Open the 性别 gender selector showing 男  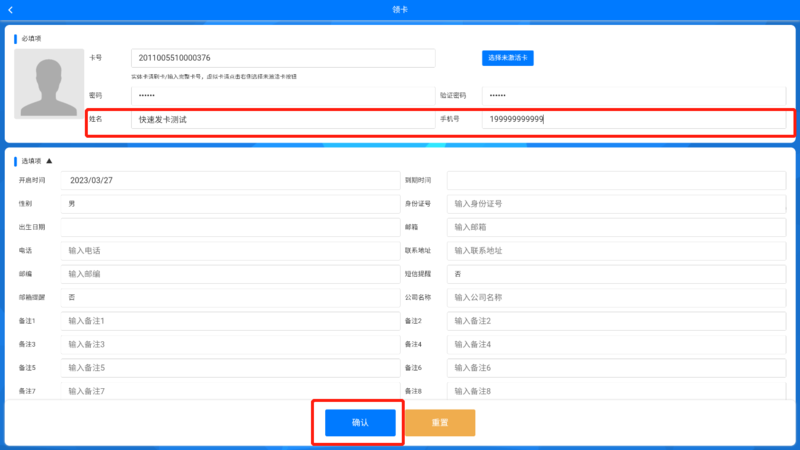pyautogui.click(x=230, y=203)
